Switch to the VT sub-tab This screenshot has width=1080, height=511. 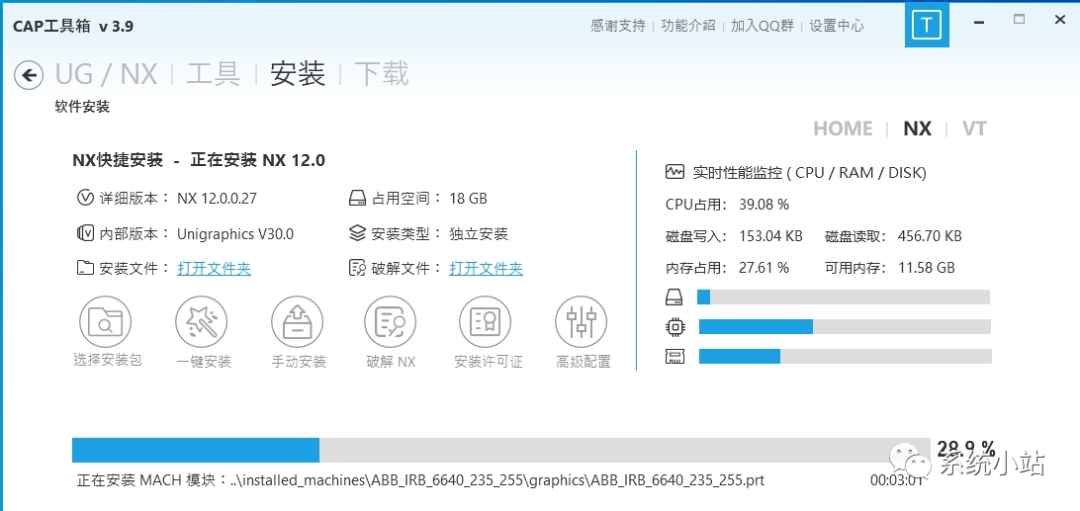(974, 129)
